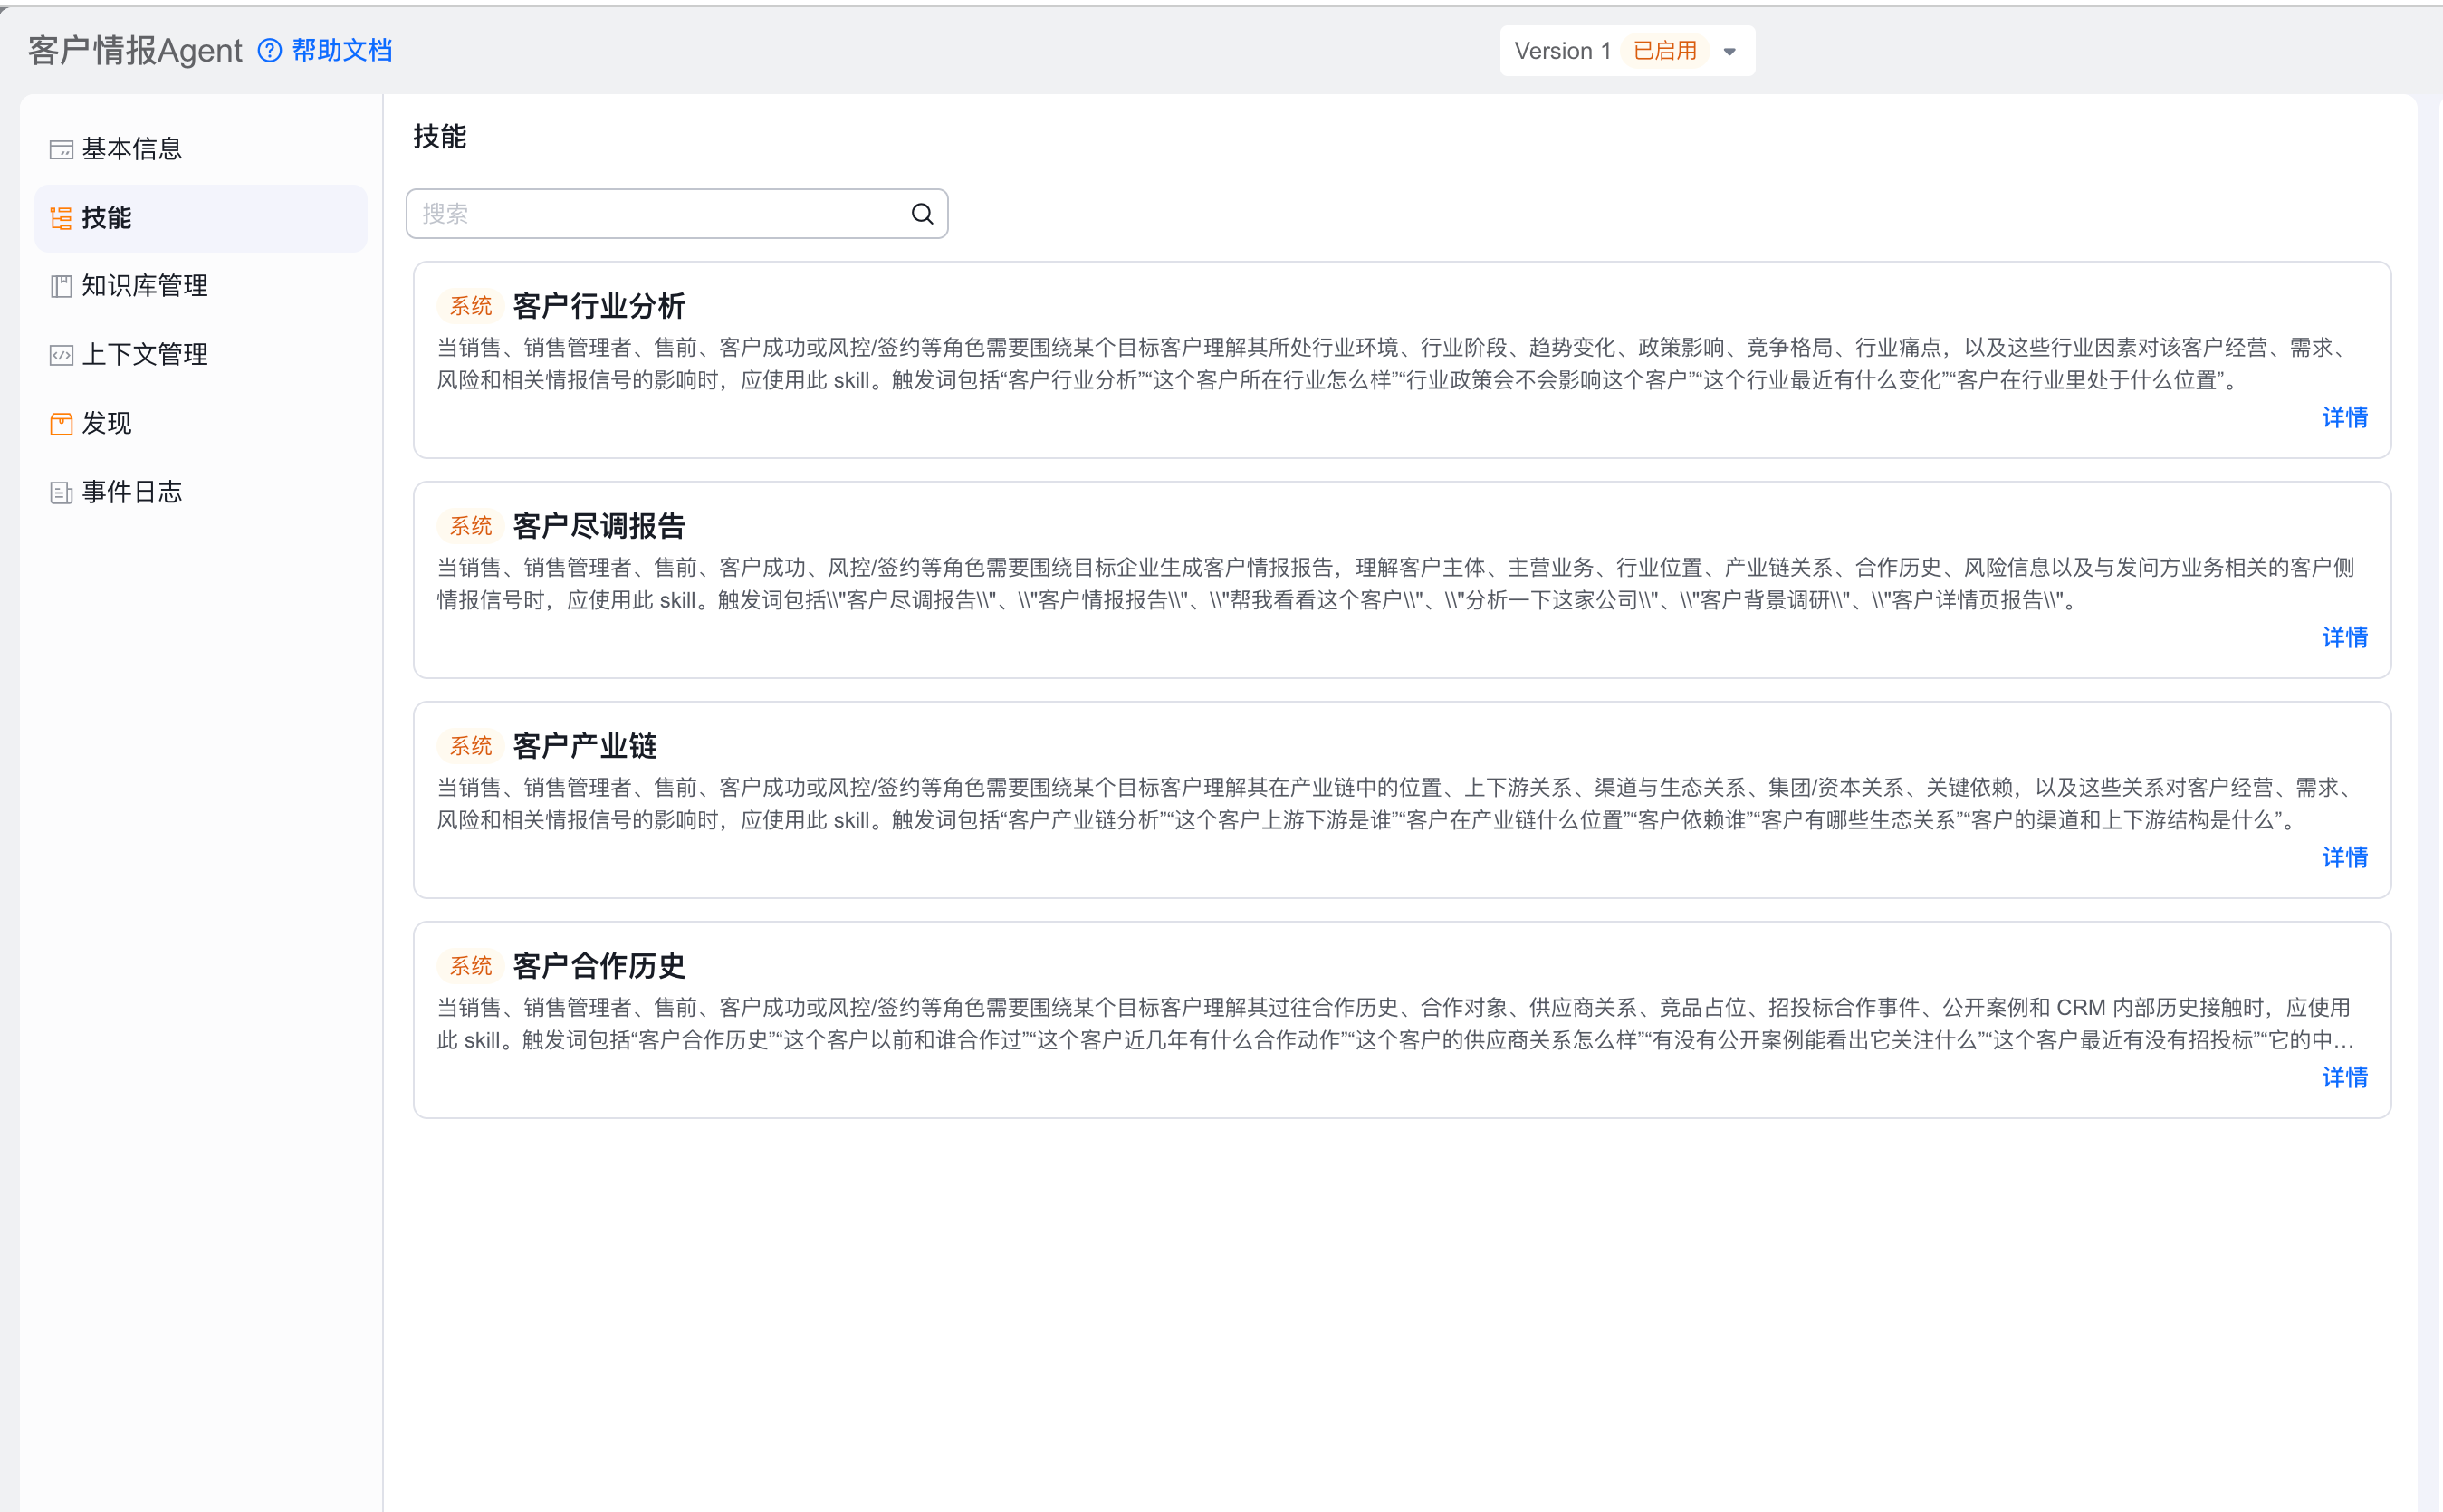View 详情 for 客户产业链
Screen dimensions: 2443x1512
[x=2344, y=858]
